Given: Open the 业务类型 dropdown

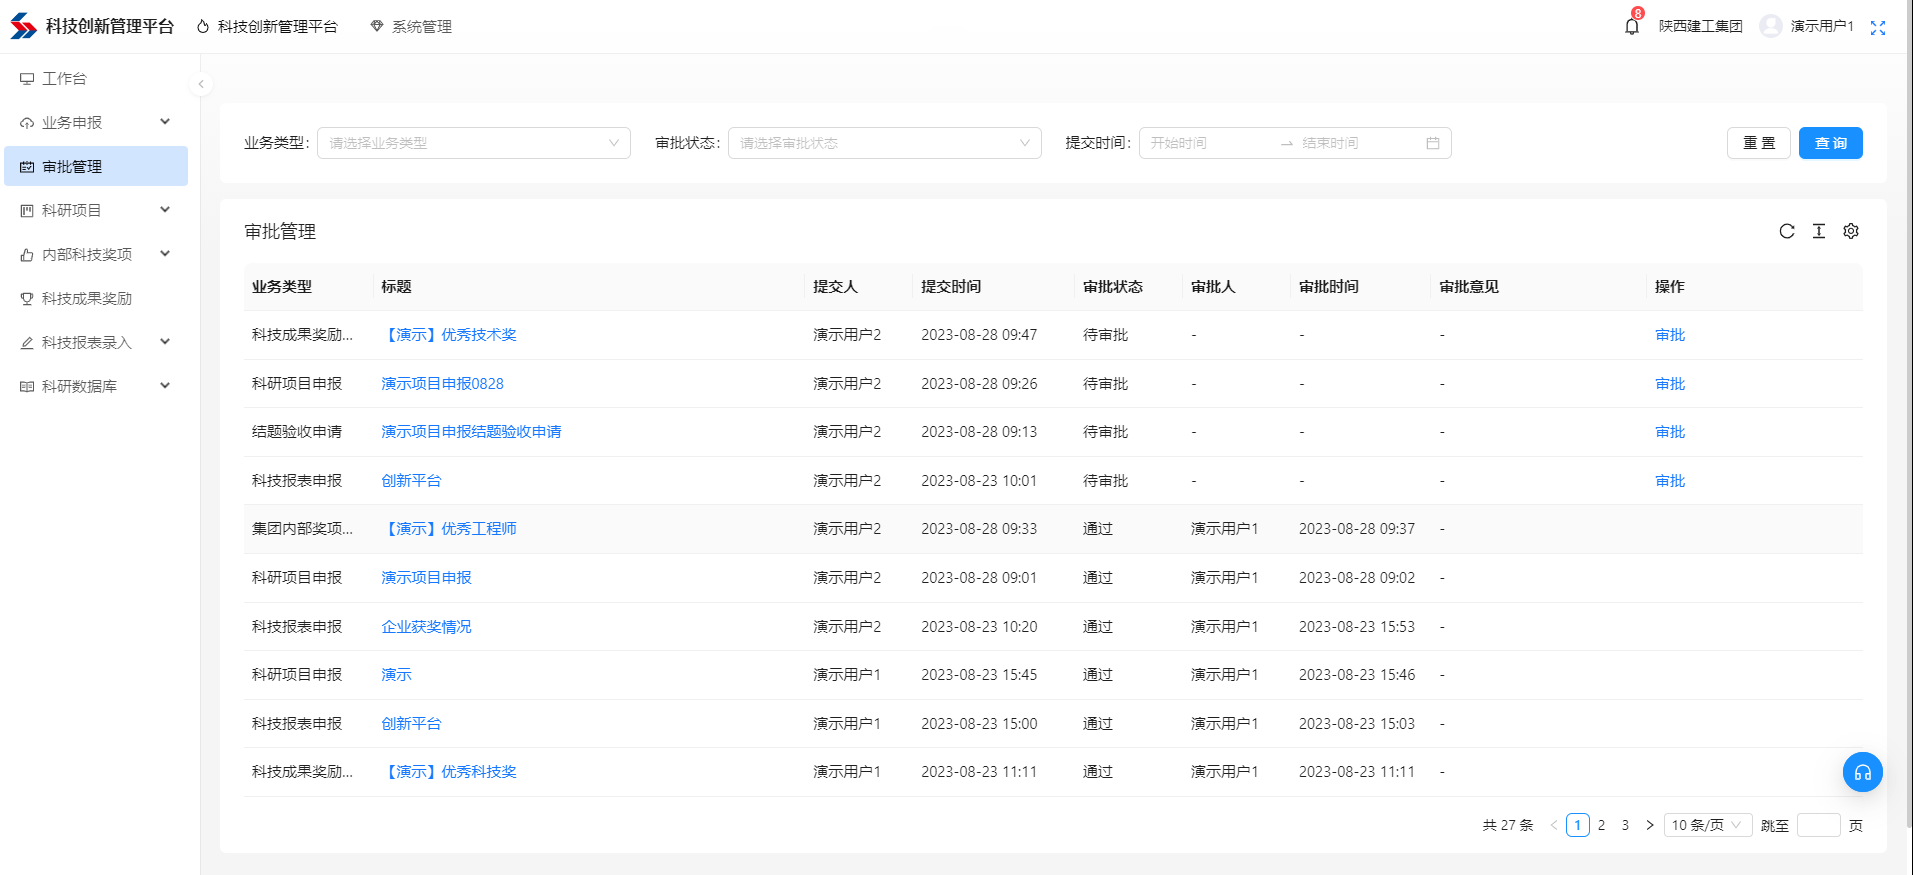Looking at the screenshot, I should 473,143.
